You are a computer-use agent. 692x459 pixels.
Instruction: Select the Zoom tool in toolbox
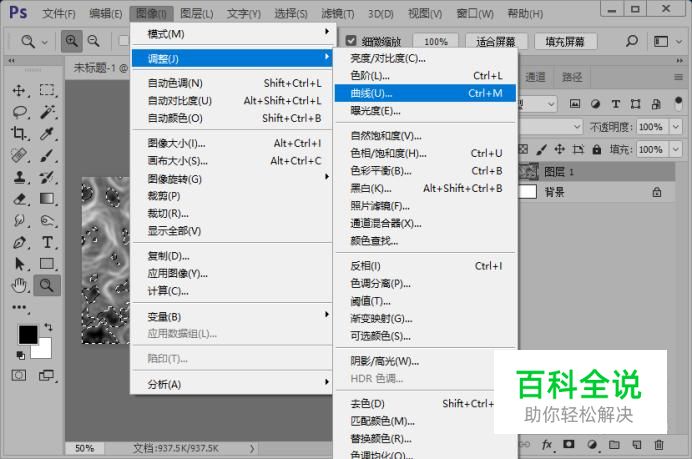47,286
